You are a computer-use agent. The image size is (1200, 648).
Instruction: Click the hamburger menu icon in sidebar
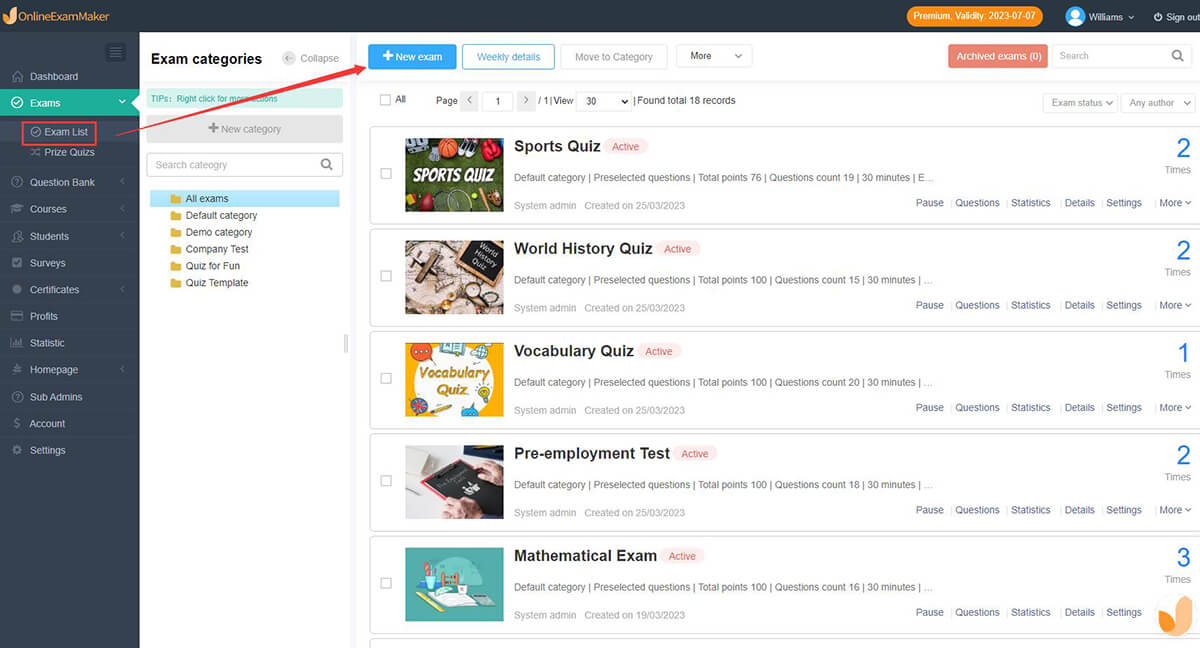[116, 53]
